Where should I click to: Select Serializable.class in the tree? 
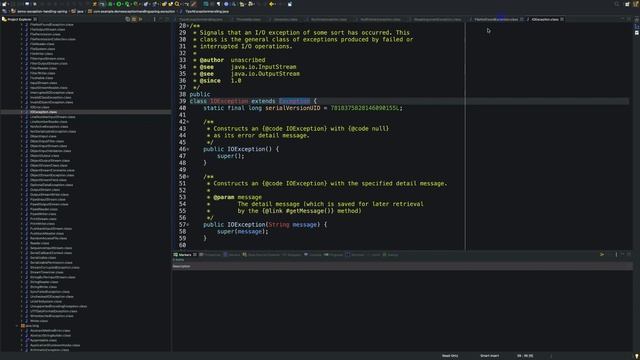(x=43, y=258)
